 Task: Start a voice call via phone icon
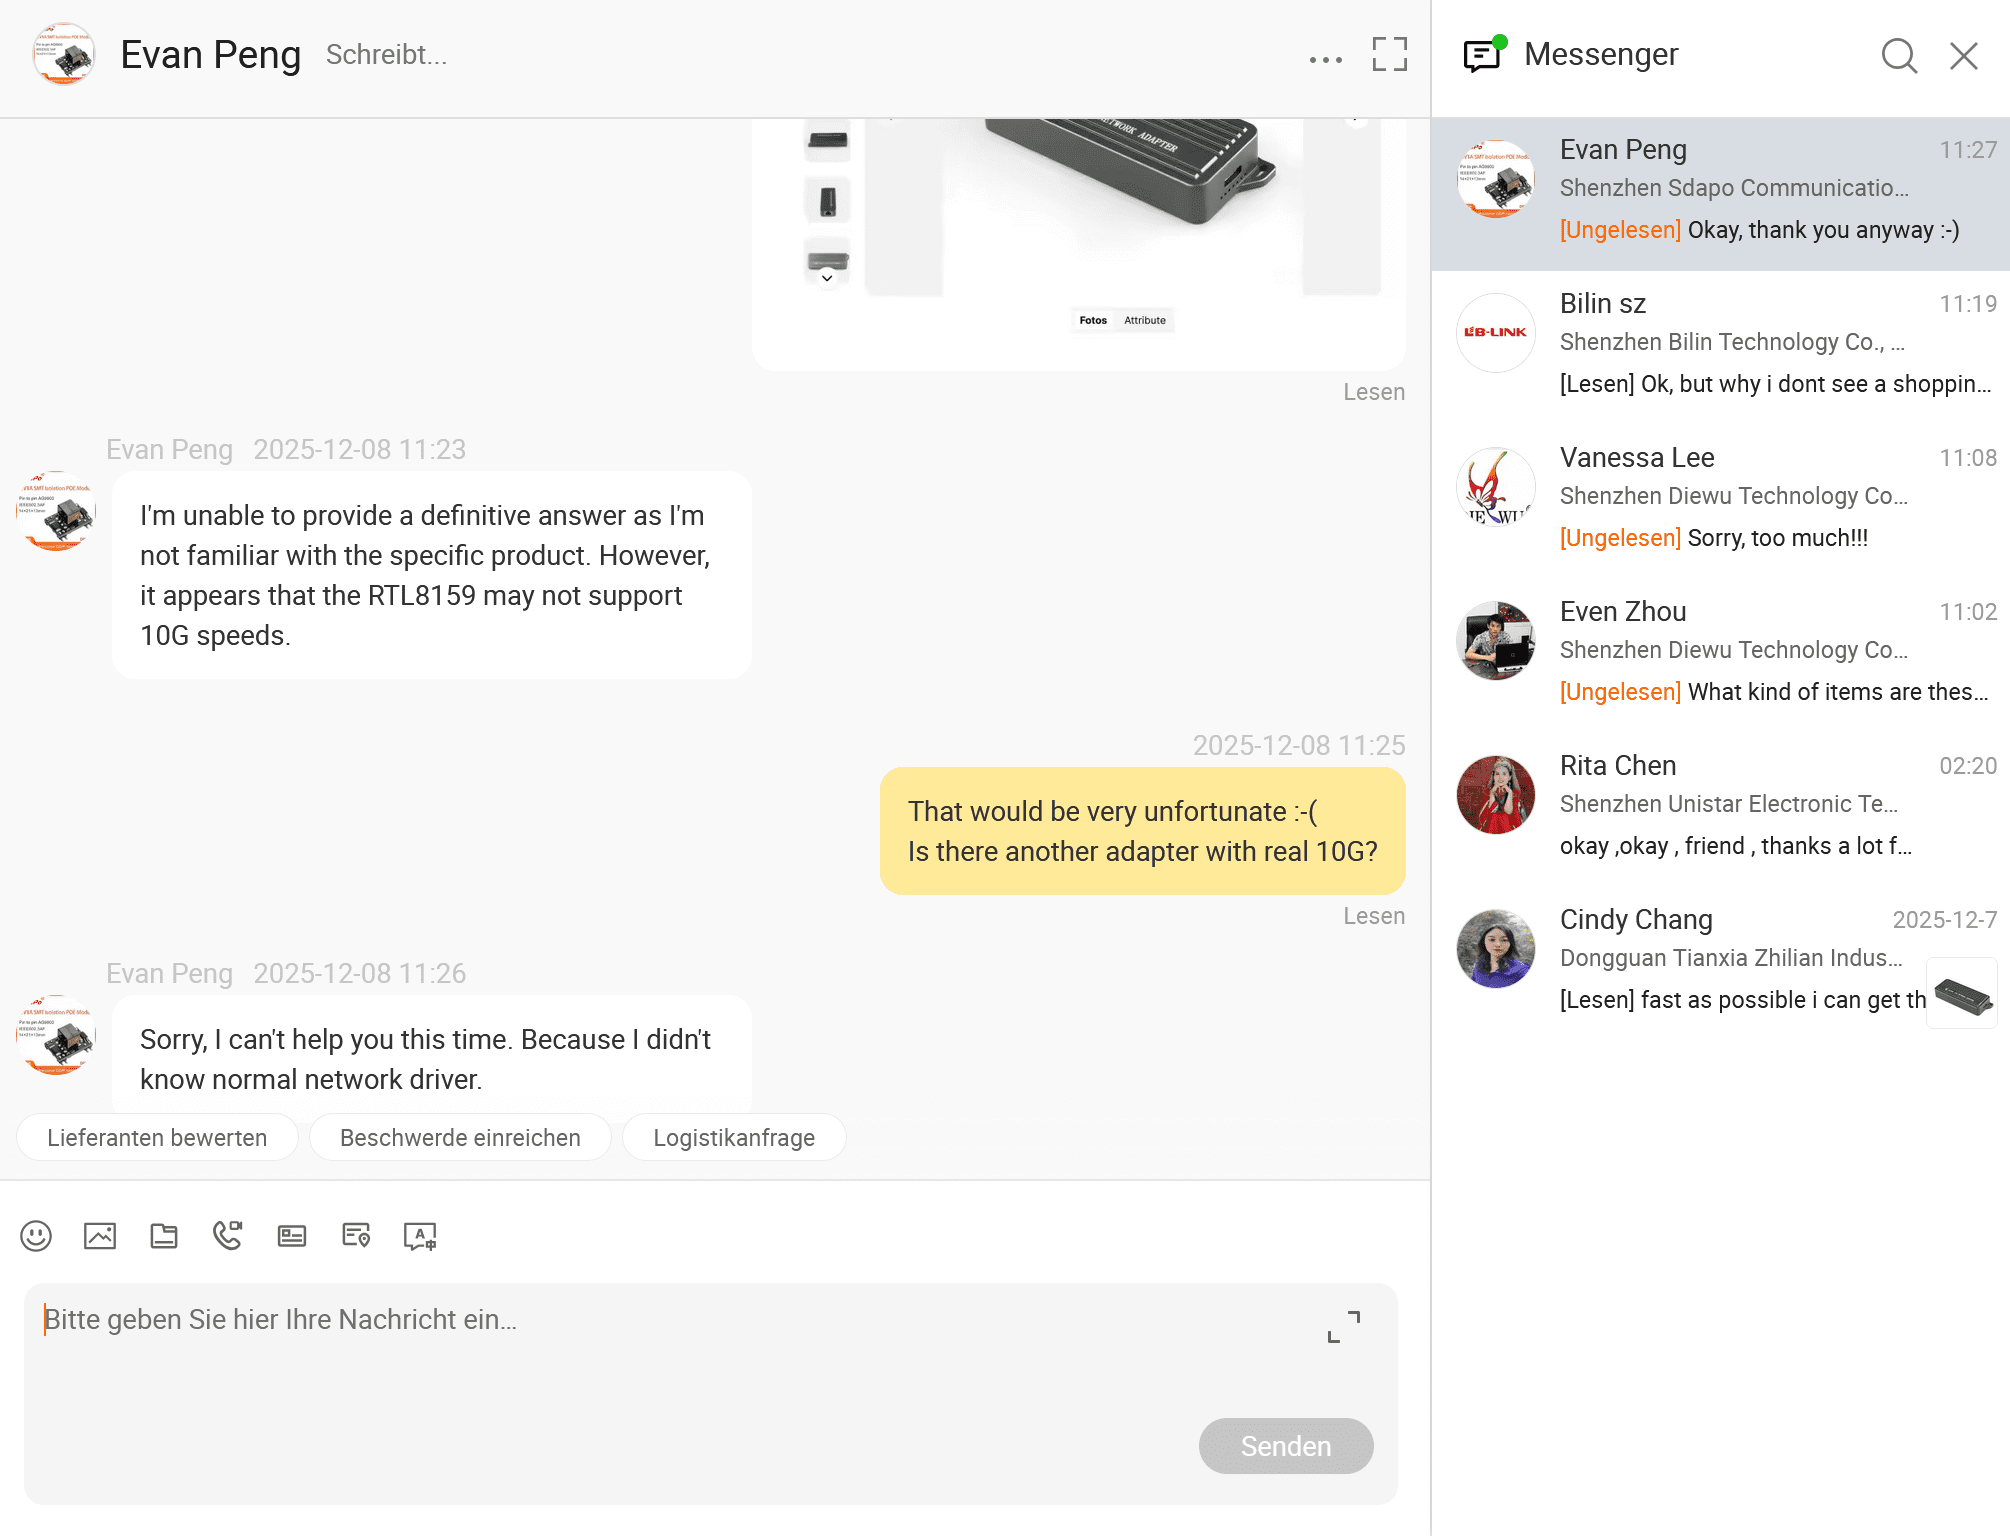click(x=228, y=1236)
